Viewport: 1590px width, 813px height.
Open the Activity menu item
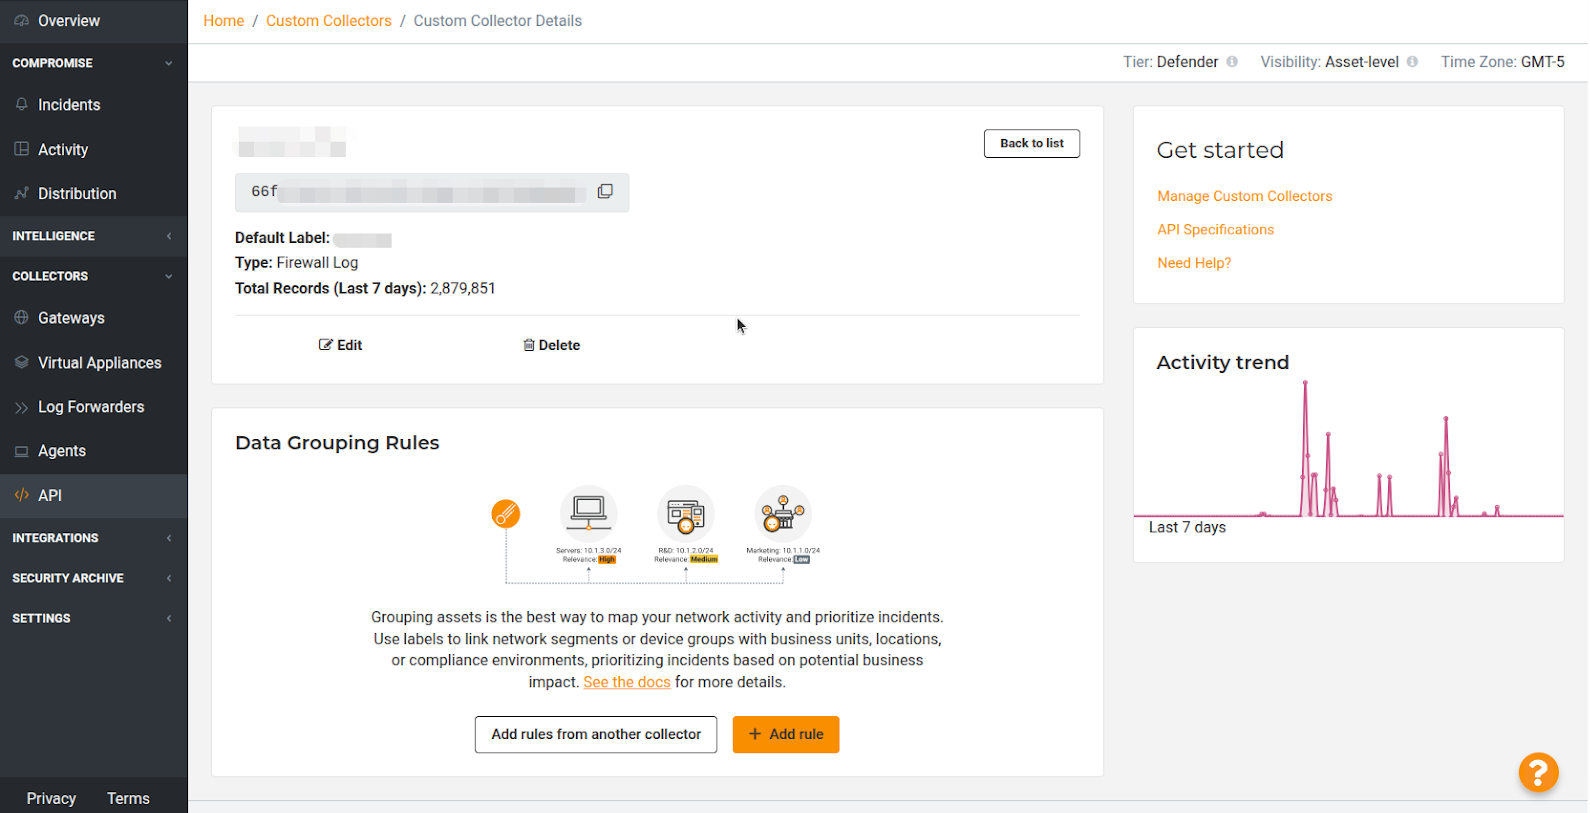63,150
